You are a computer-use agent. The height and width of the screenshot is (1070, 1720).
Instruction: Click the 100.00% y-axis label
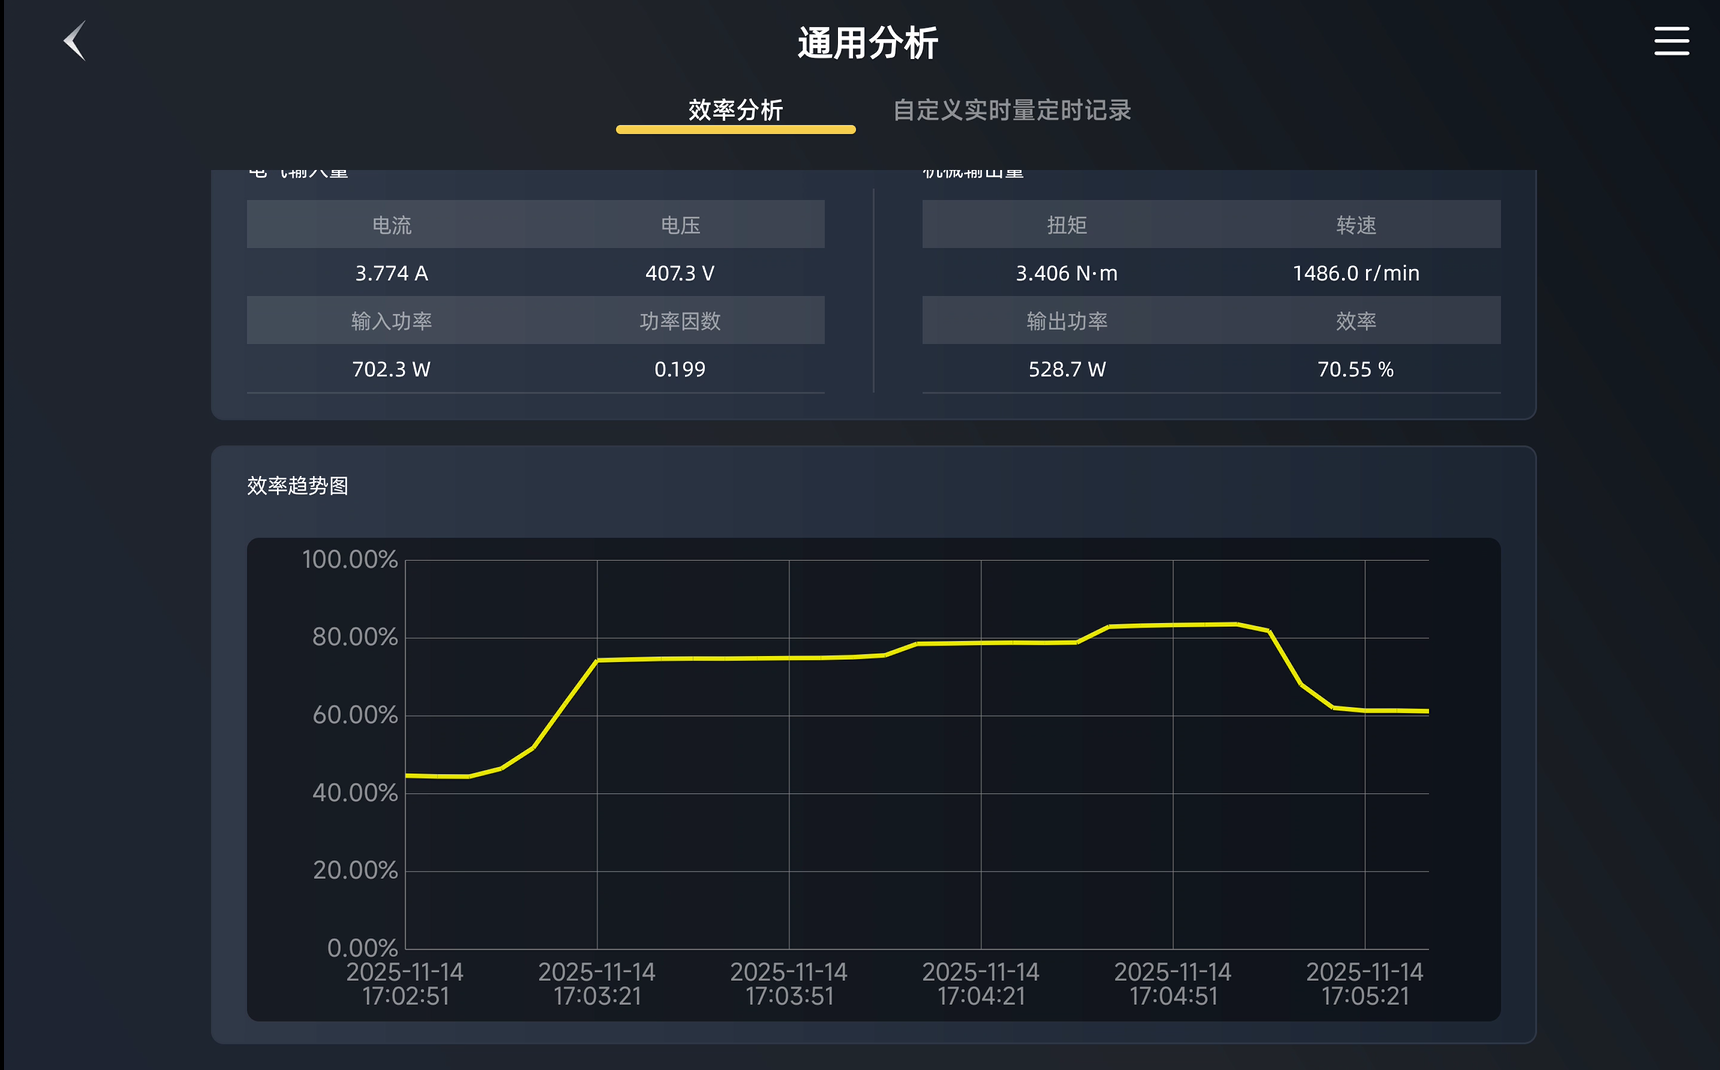(x=350, y=559)
